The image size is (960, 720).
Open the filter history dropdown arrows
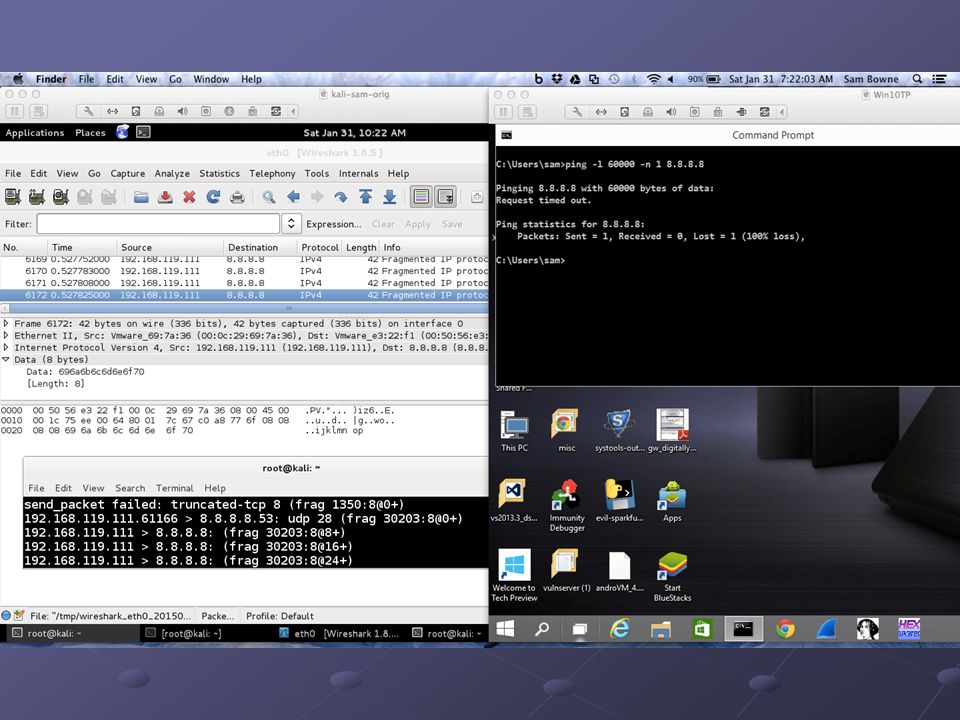click(291, 224)
